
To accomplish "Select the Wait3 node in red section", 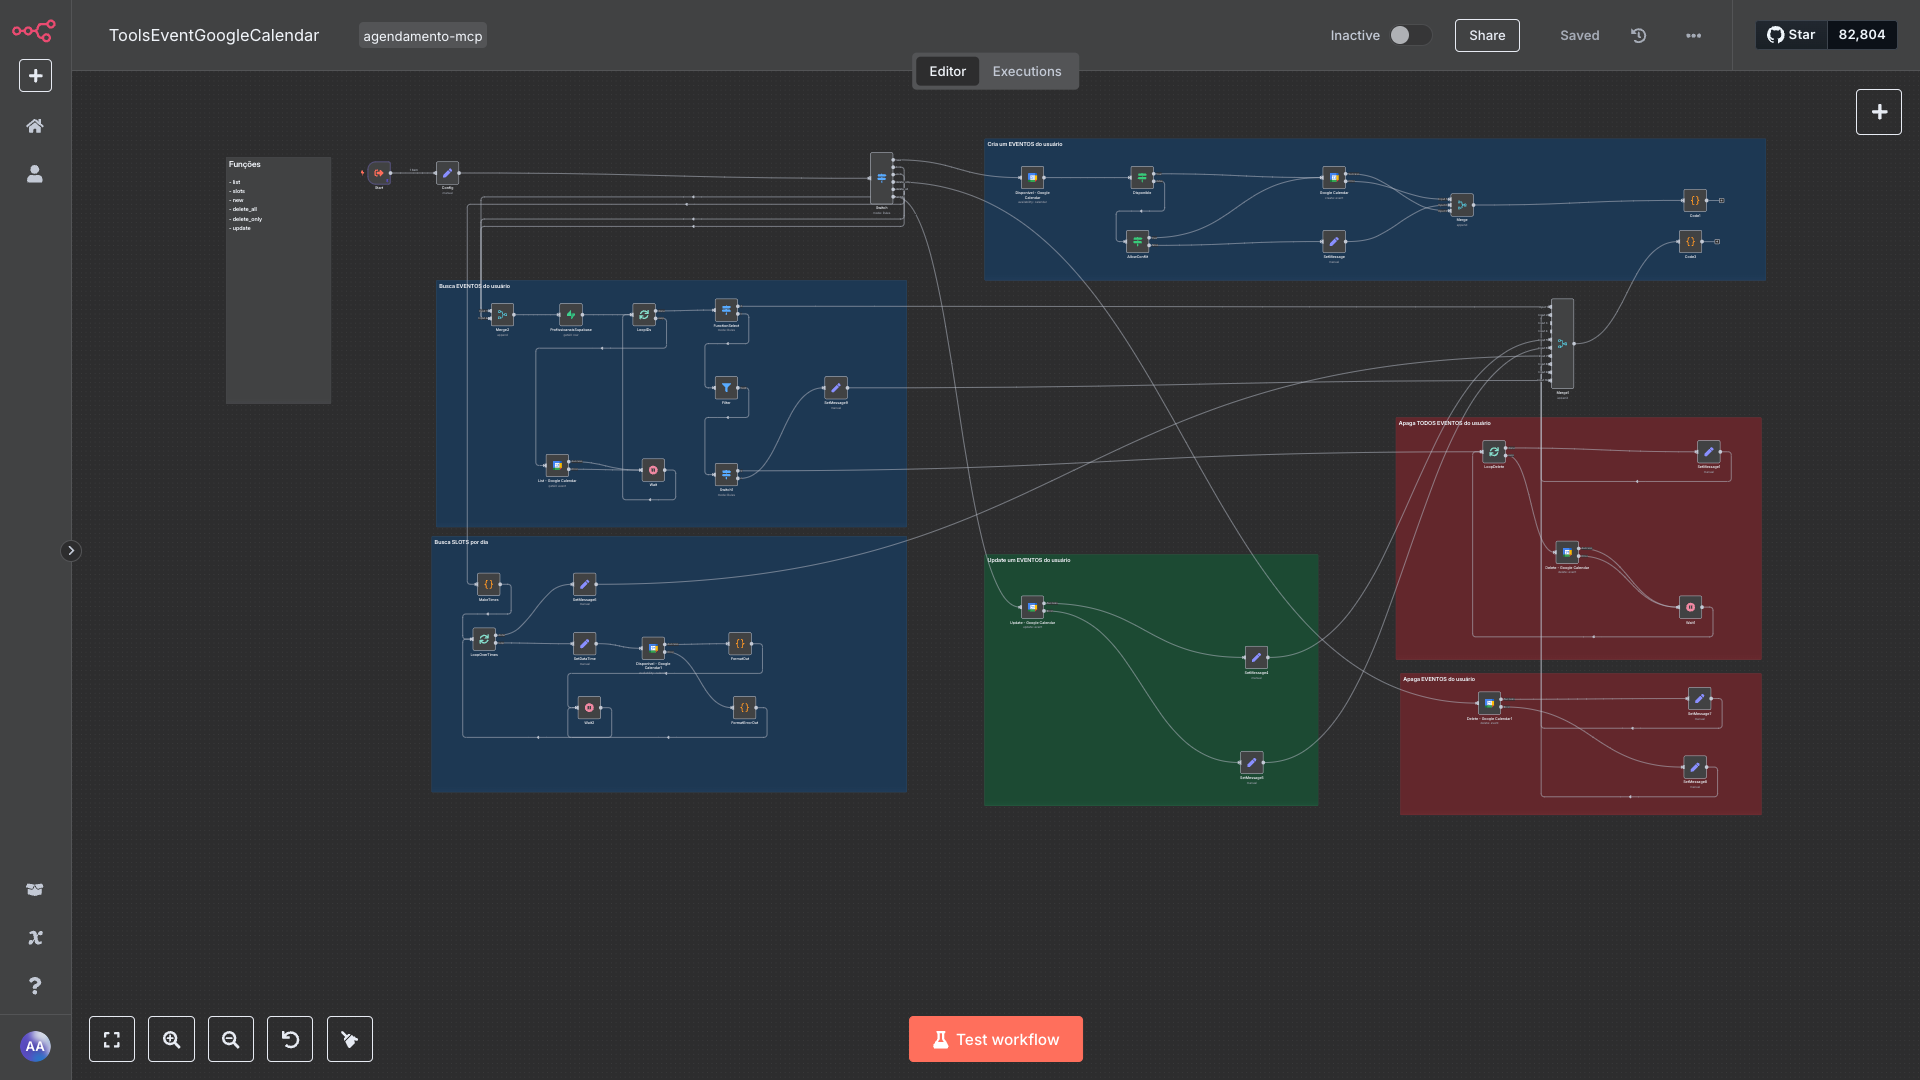I will [x=1690, y=607].
